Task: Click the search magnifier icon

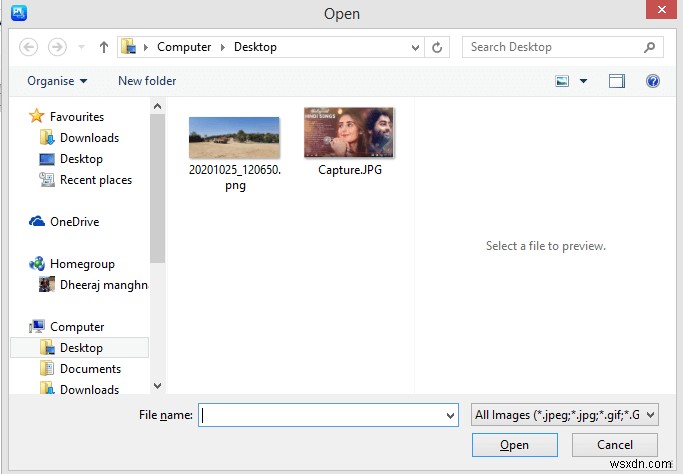Action: tap(649, 47)
